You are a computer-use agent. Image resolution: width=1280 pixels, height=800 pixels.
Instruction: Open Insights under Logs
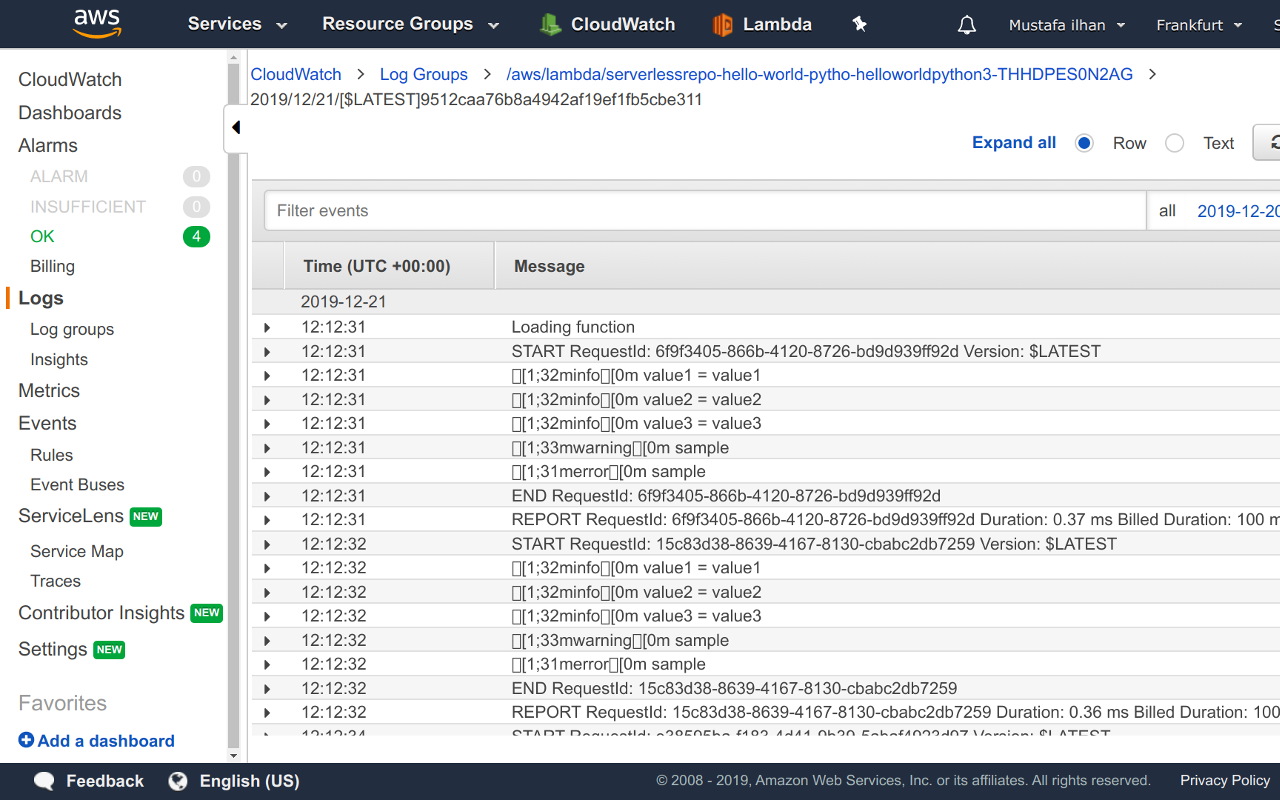pyautogui.click(x=59, y=360)
